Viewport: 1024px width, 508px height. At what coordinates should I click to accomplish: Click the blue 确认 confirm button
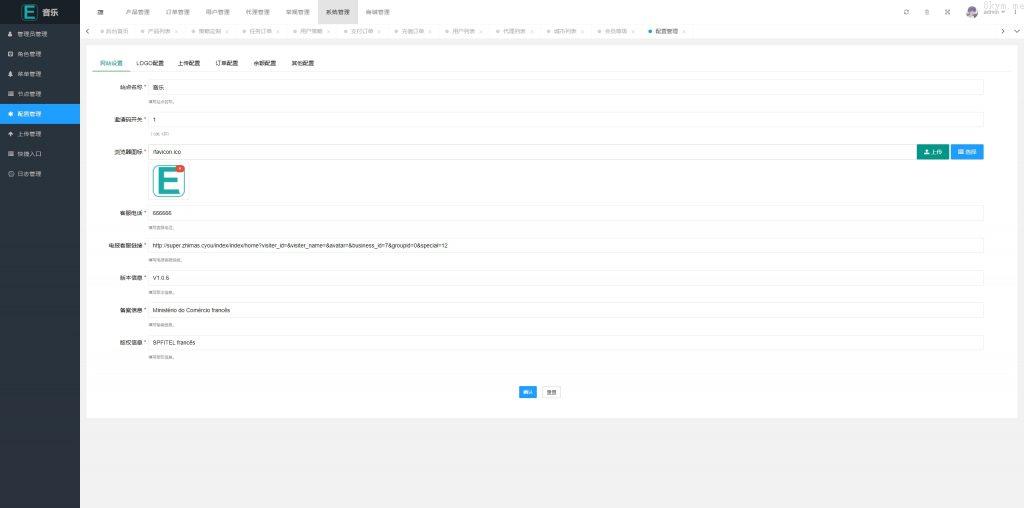[528, 392]
